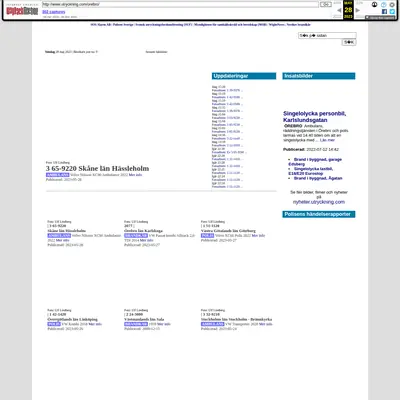Image resolution: width=400 pixels, height=400 pixels.
Task: Click the Stockholms län Stockholm title
Action: (236, 319)
